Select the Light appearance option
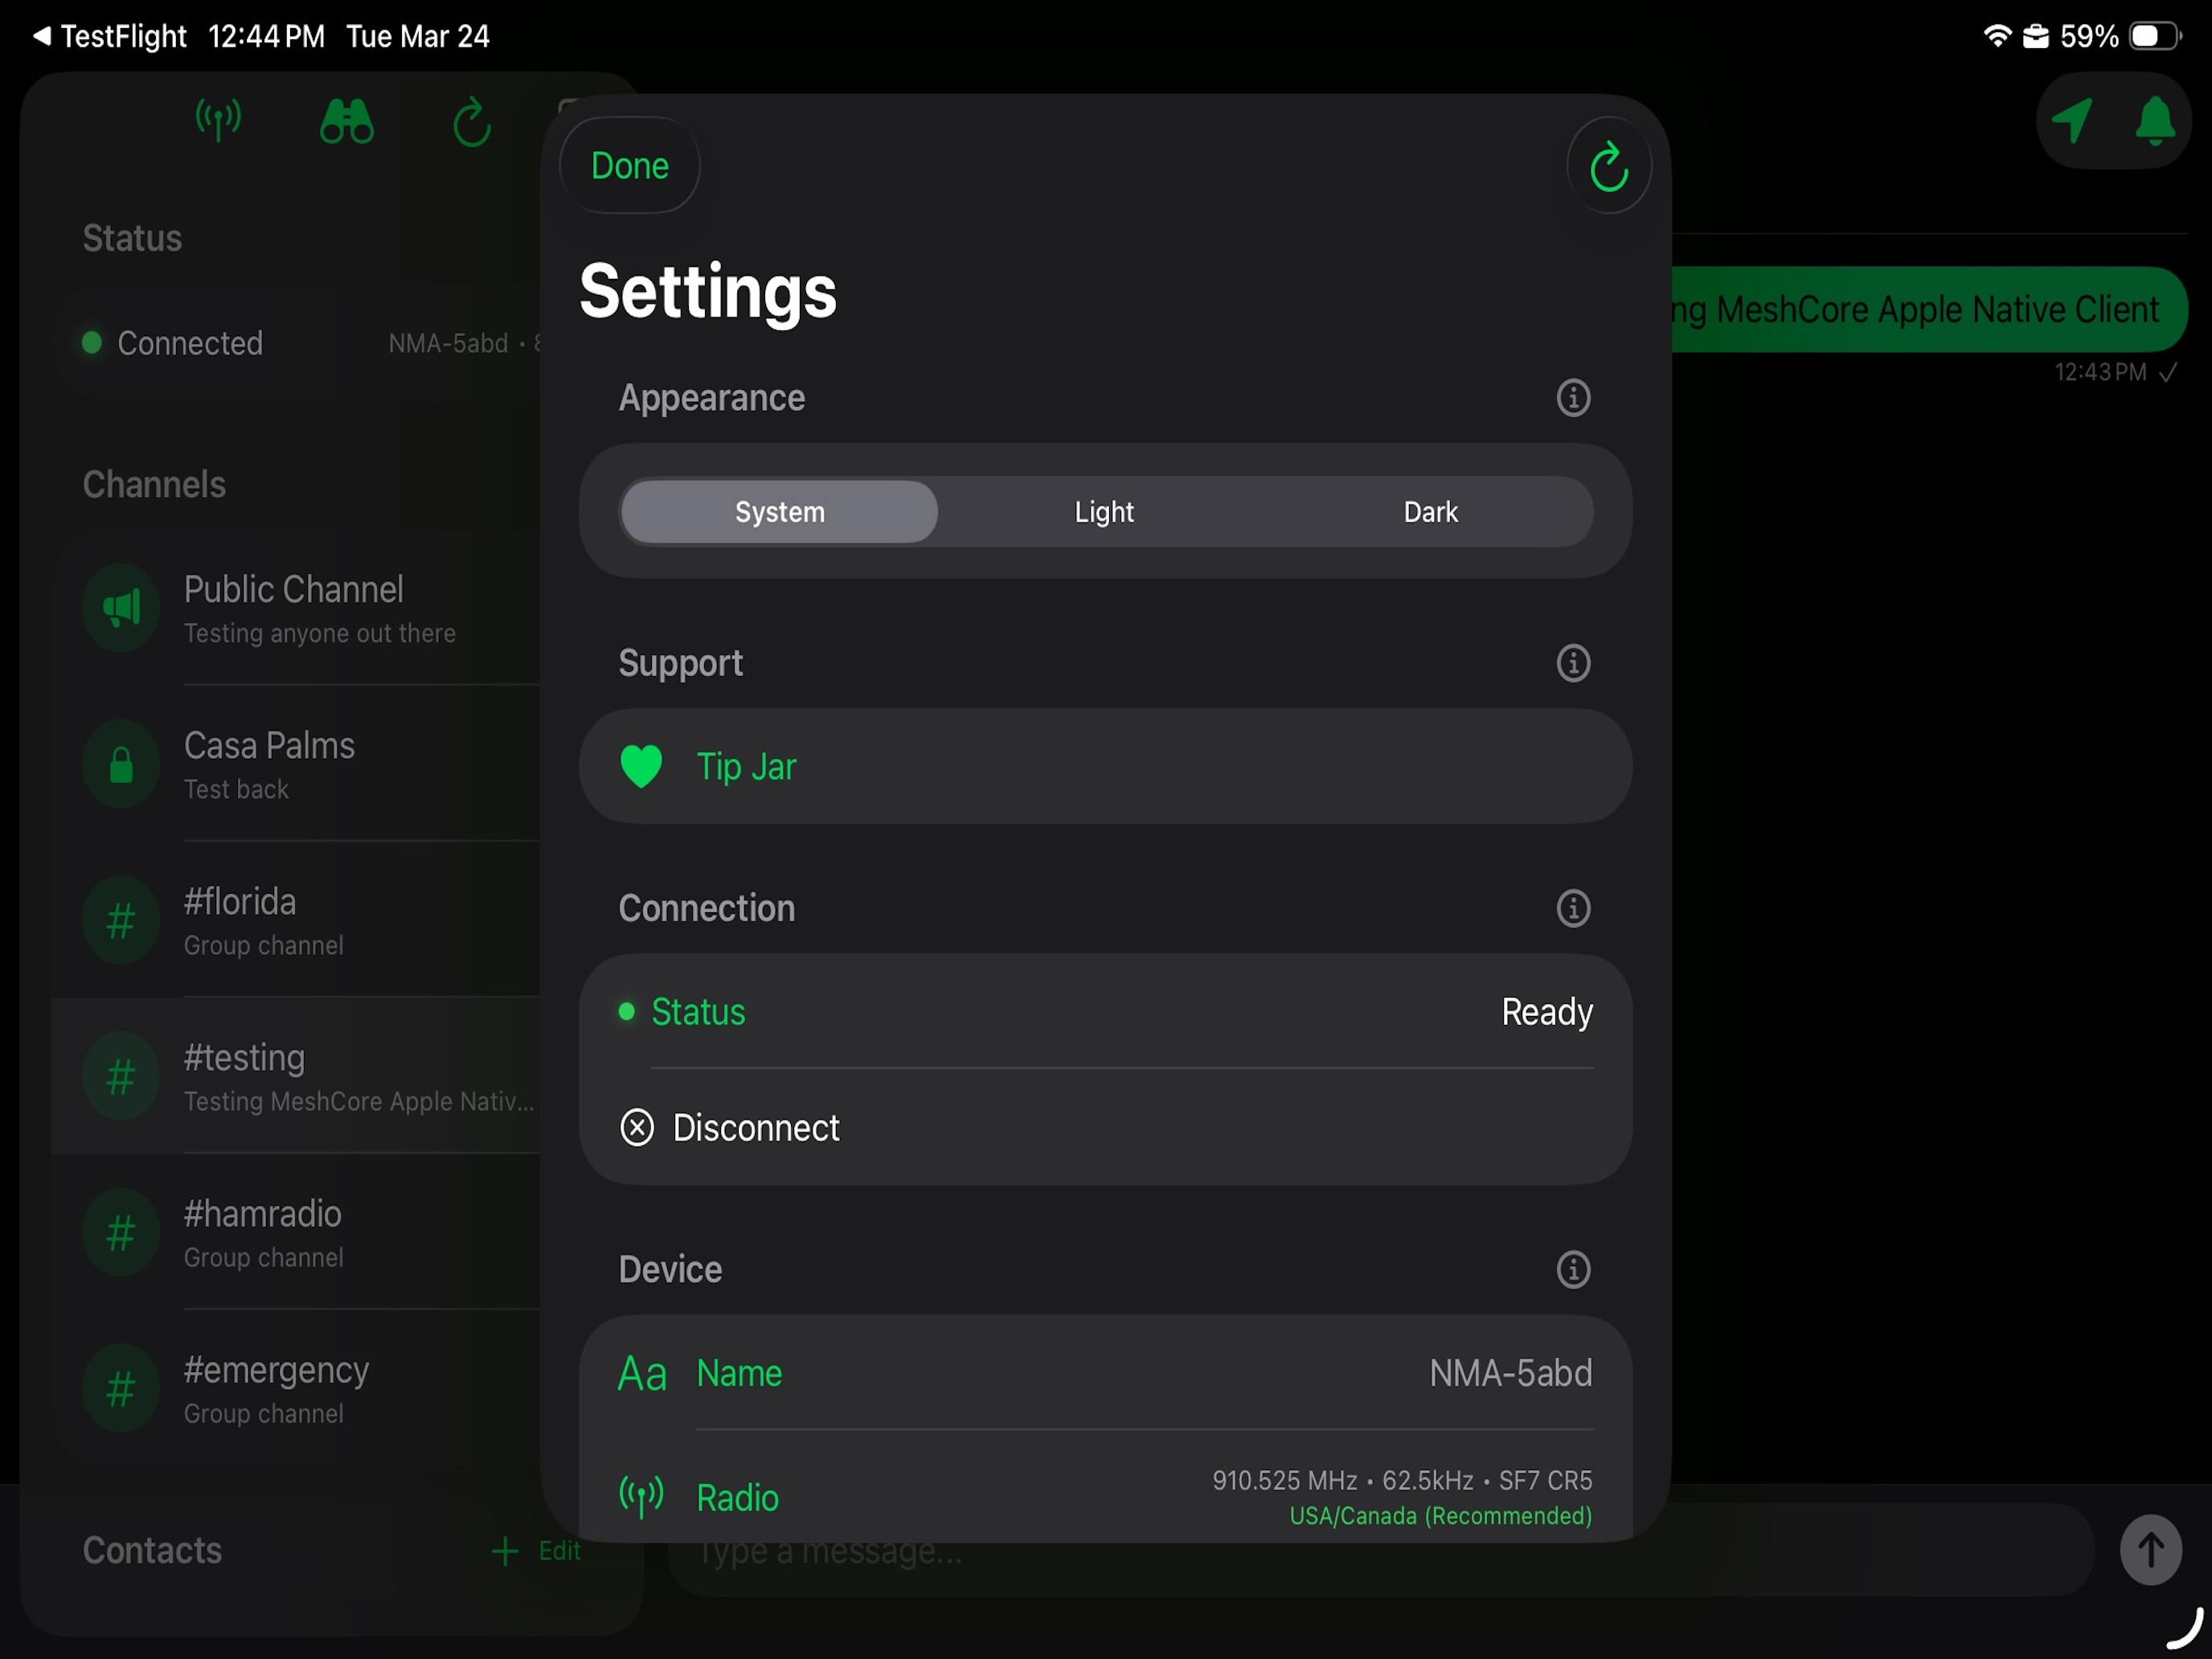Image resolution: width=2212 pixels, height=1659 pixels. click(x=1104, y=512)
